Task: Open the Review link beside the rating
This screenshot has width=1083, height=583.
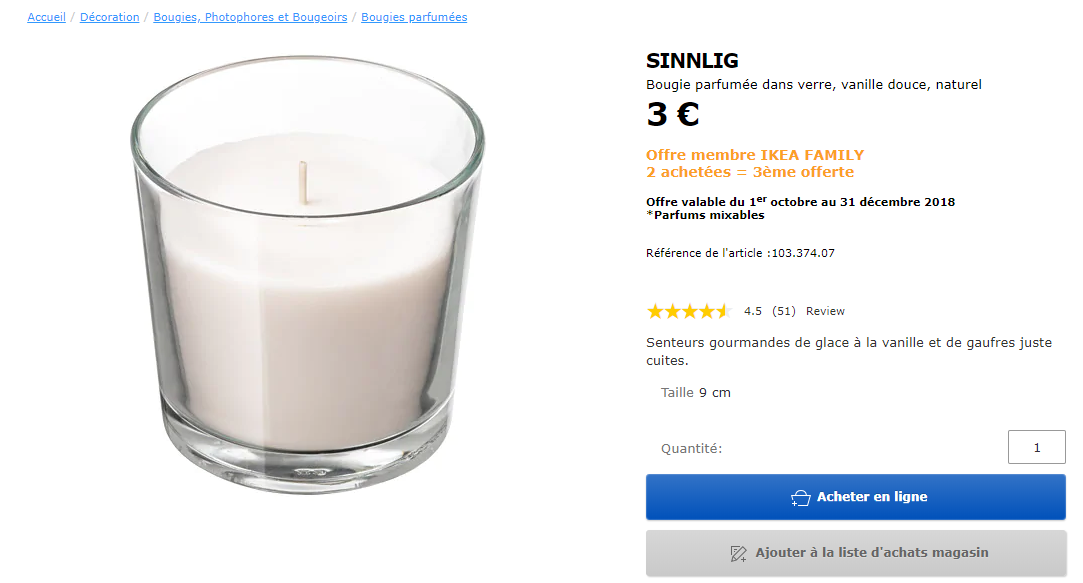Action: pyautogui.click(x=825, y=311)
